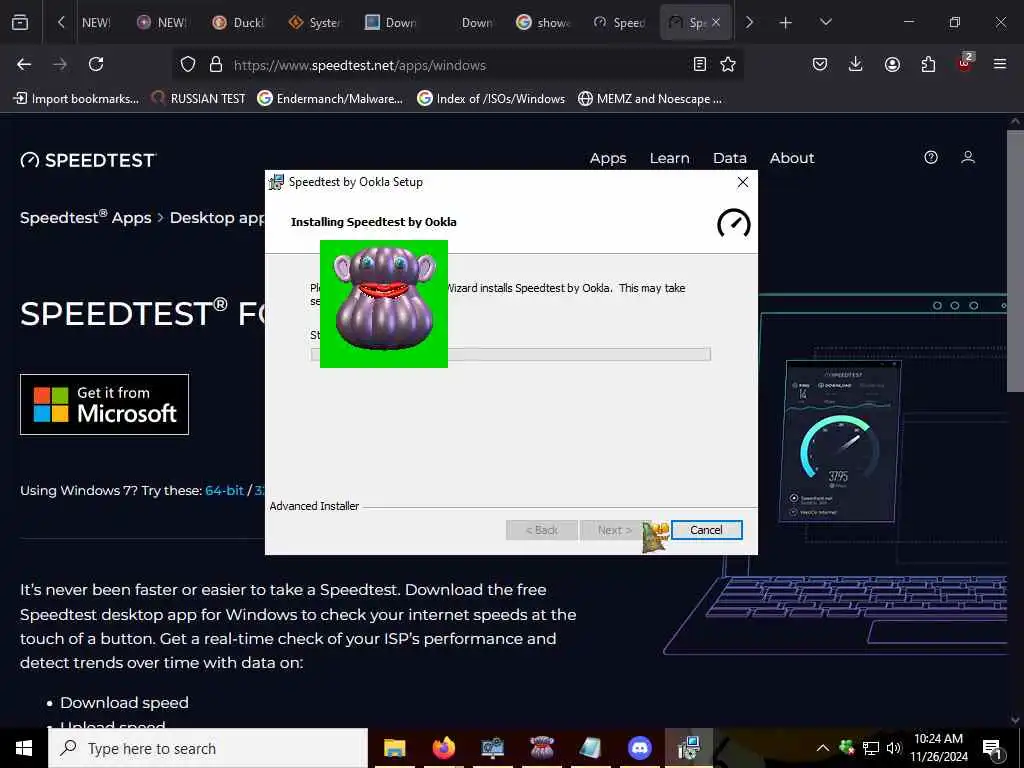
Task: Open Learn menu on Speedtest site
Action: click(x=669, y=158)
